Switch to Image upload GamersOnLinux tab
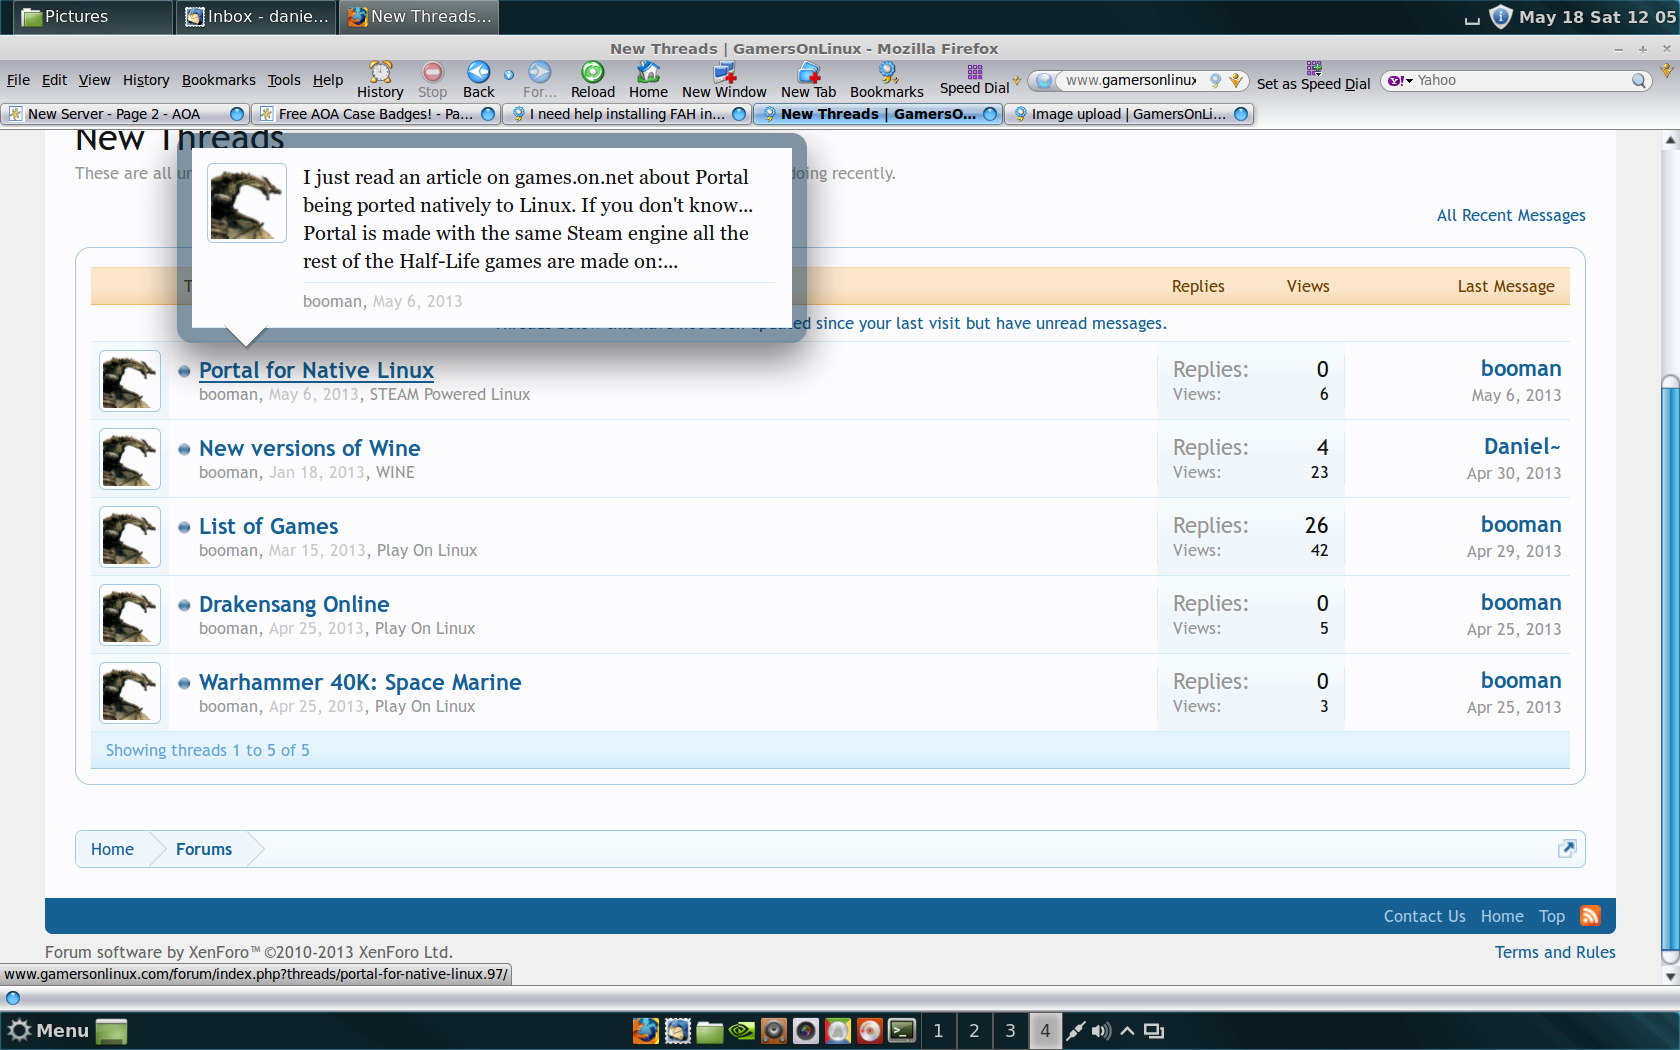 coord(1129,114)
